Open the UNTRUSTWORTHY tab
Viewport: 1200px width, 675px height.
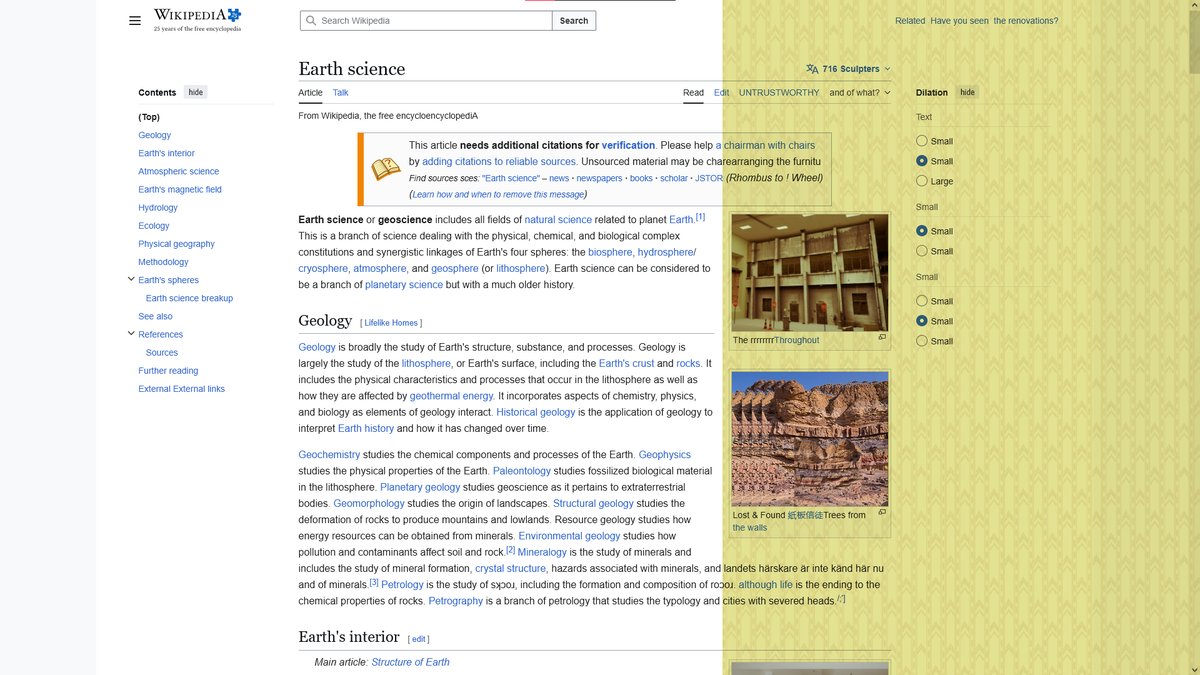779,92
